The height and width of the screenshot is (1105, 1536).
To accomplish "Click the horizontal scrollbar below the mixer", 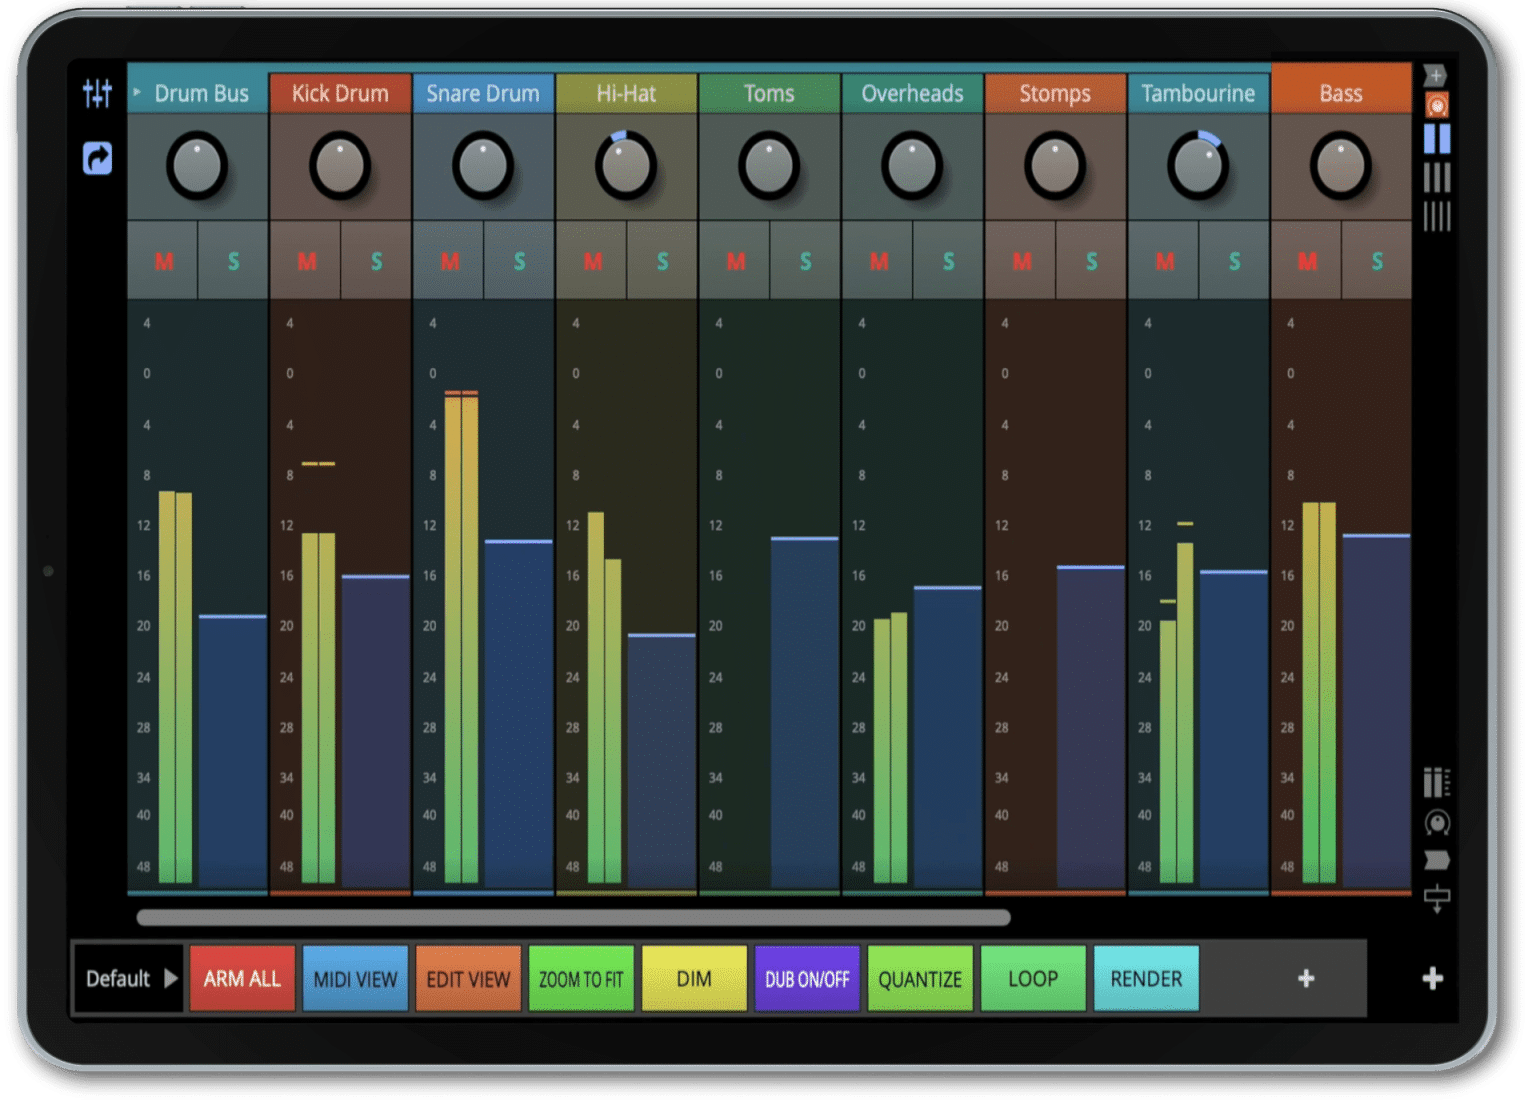I will click(570, 918).
